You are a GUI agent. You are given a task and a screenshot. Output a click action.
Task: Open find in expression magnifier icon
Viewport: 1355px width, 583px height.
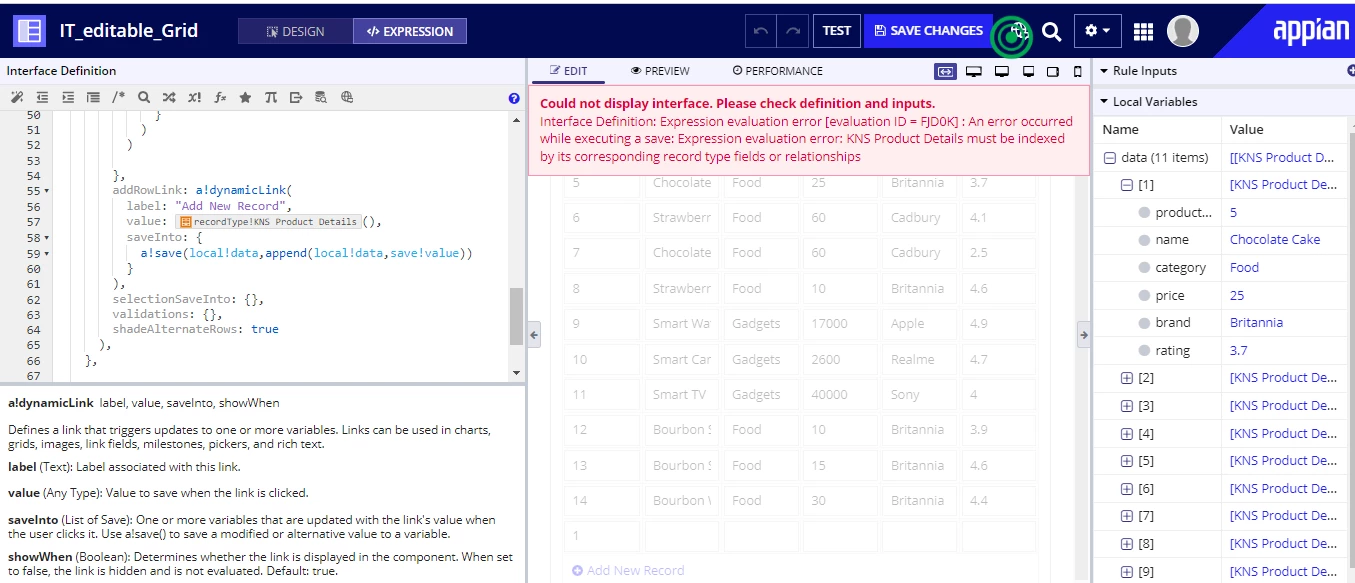[144, 98]
